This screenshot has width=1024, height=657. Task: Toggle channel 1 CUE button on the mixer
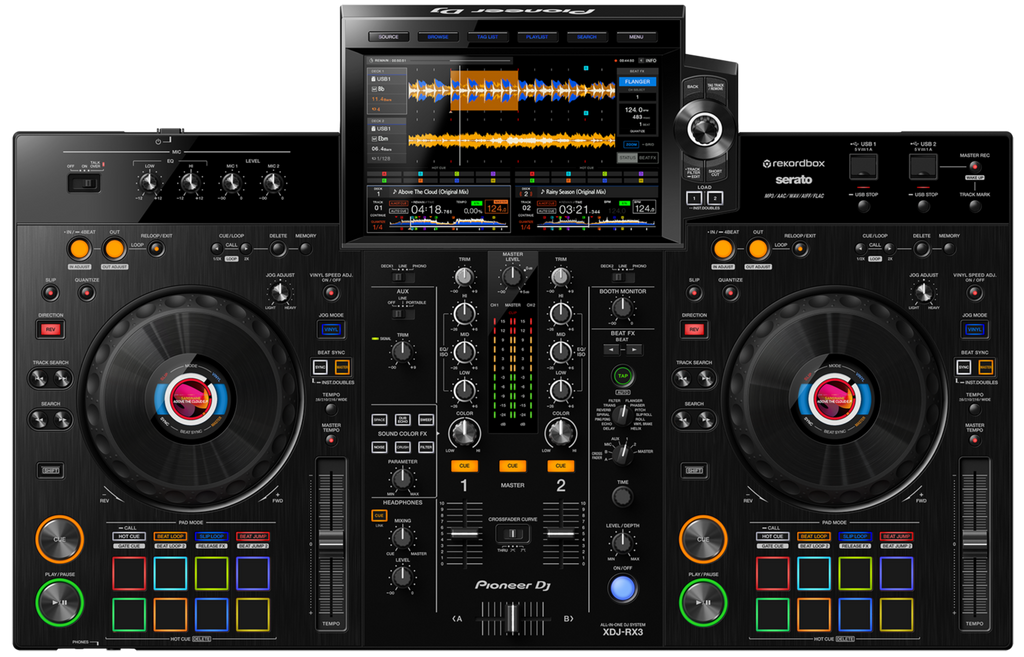pos(464,466)
